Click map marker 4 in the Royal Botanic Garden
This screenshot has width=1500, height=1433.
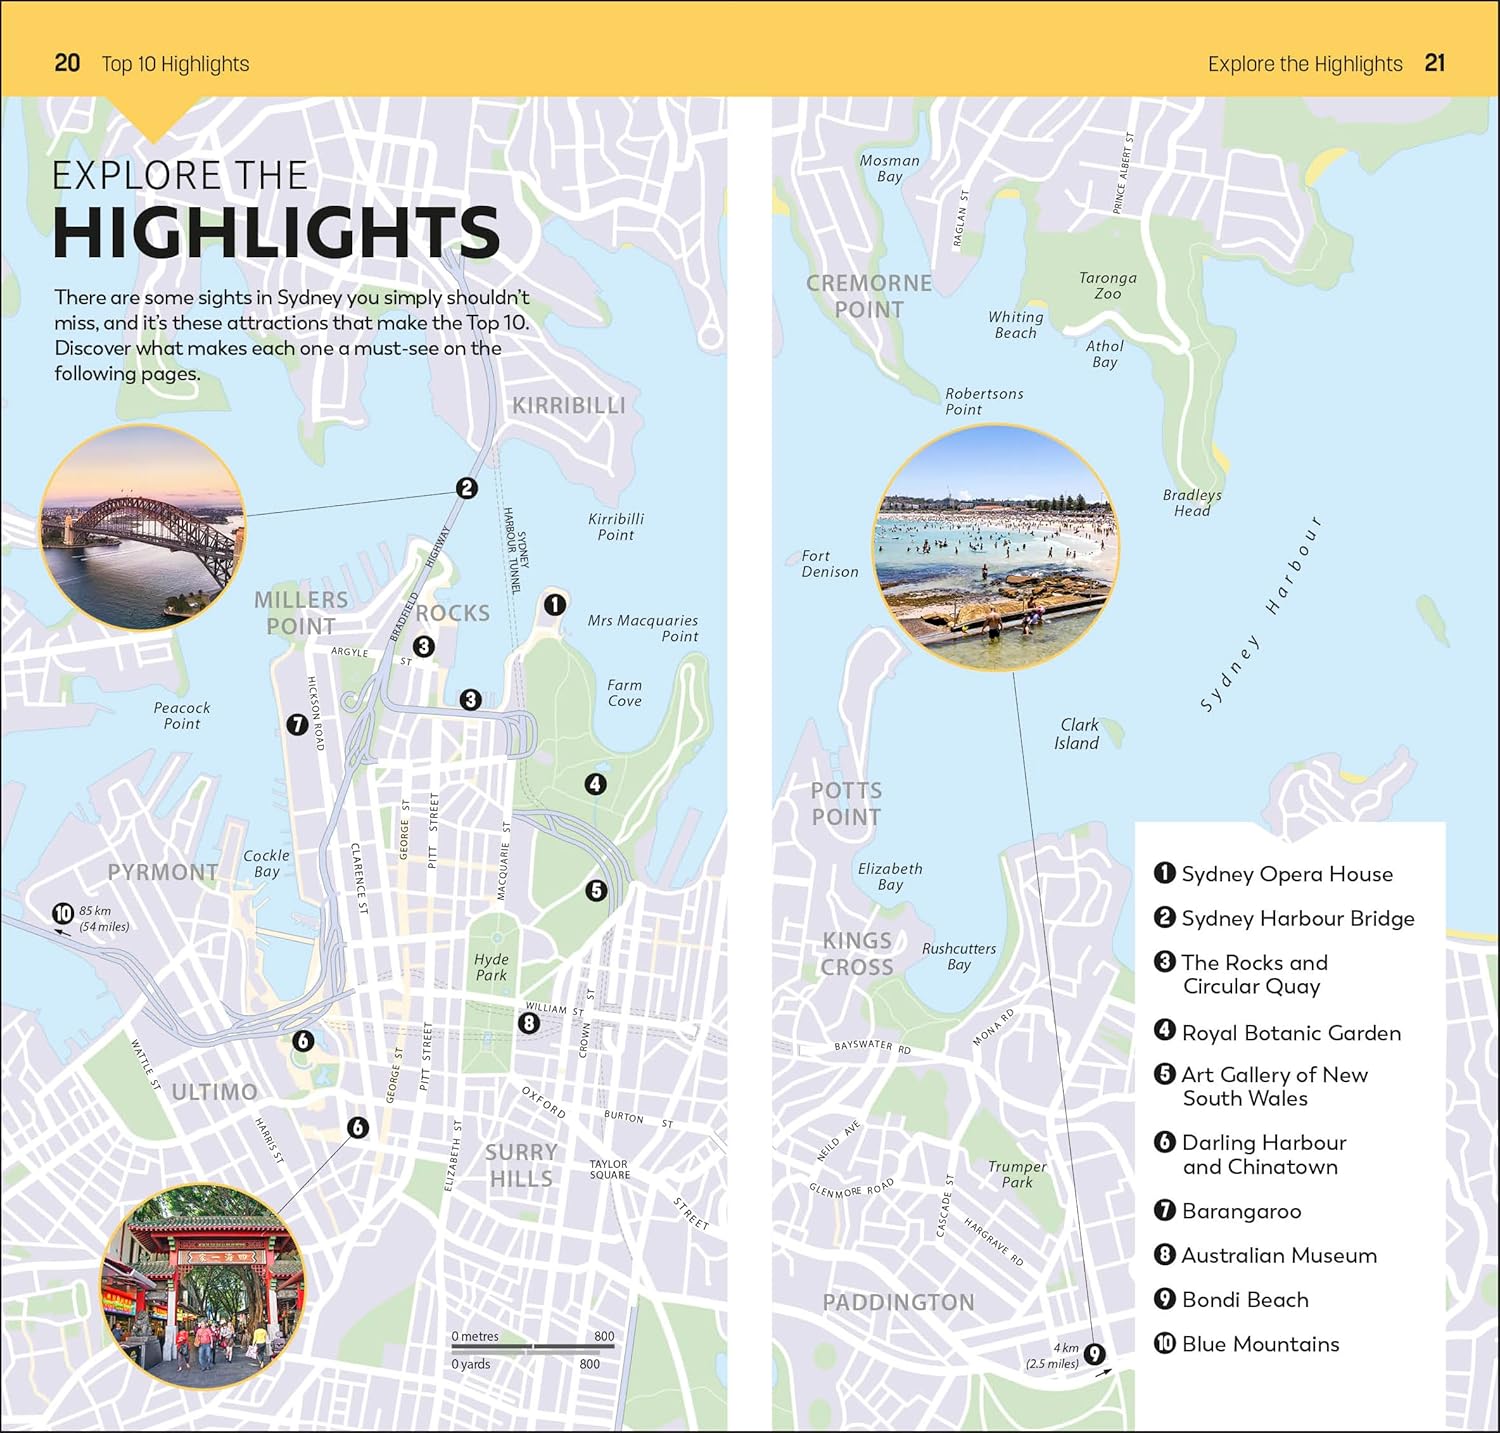[x=595, y=784]
